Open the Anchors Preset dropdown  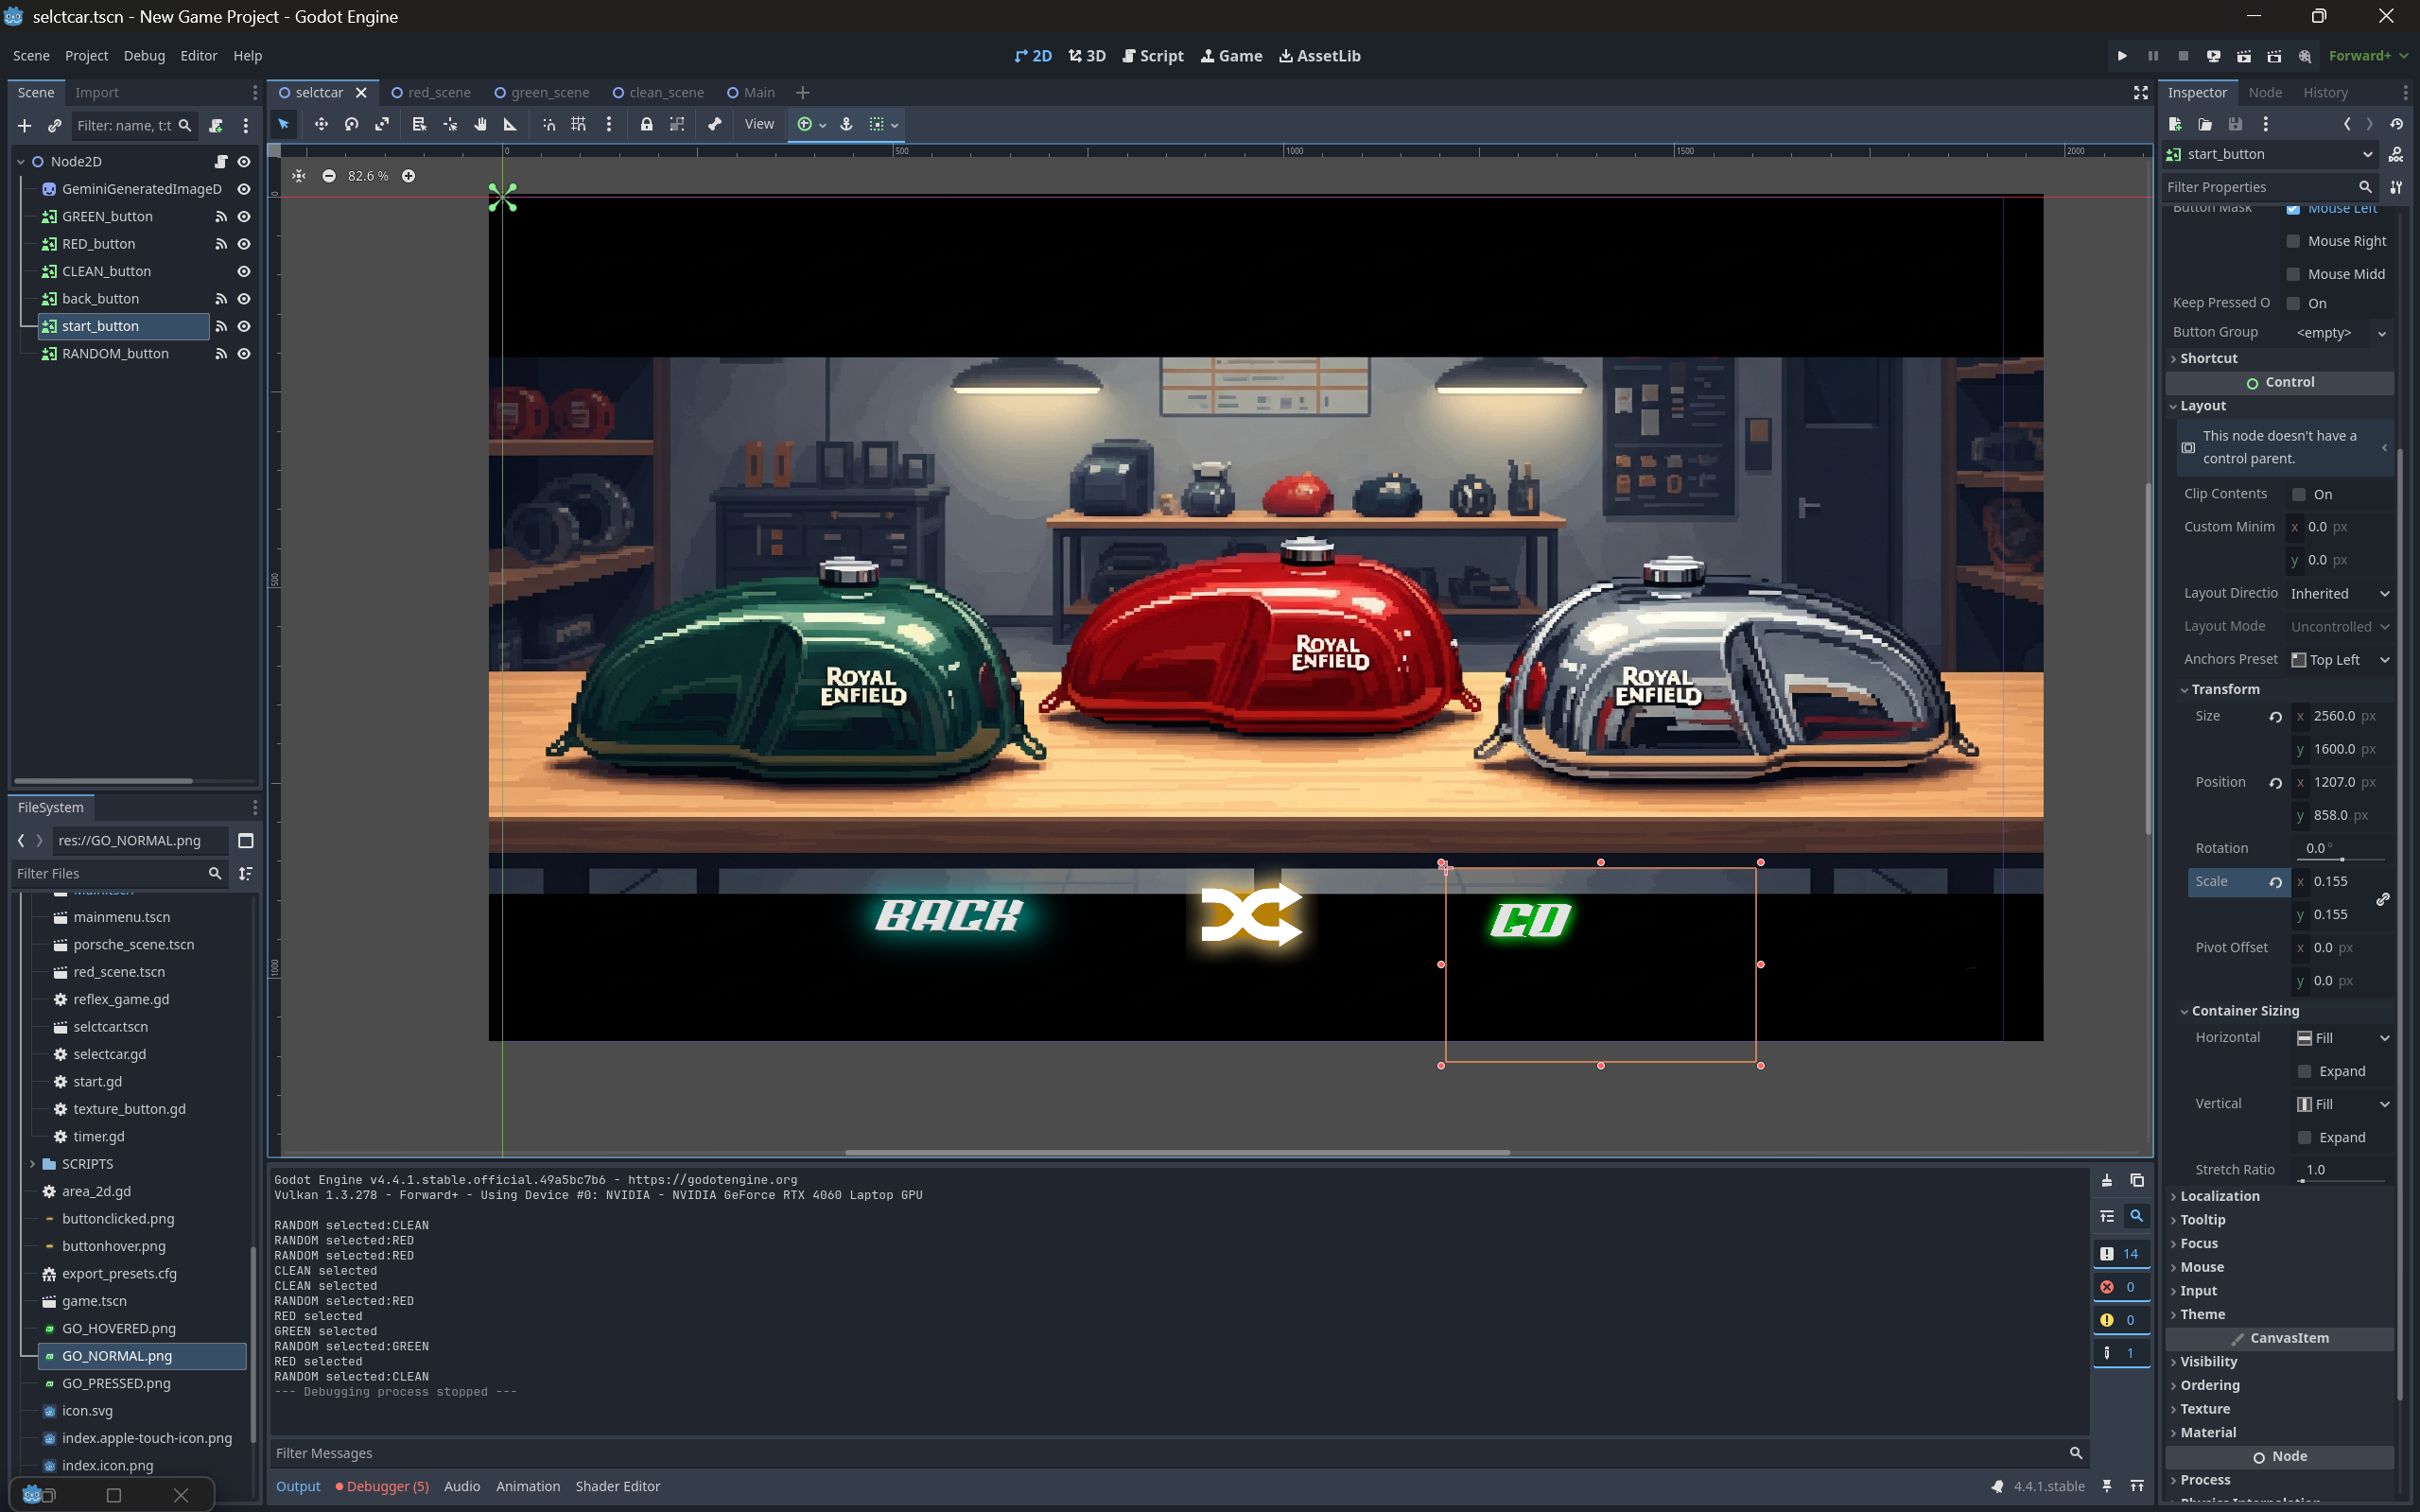click(2340, 660)
